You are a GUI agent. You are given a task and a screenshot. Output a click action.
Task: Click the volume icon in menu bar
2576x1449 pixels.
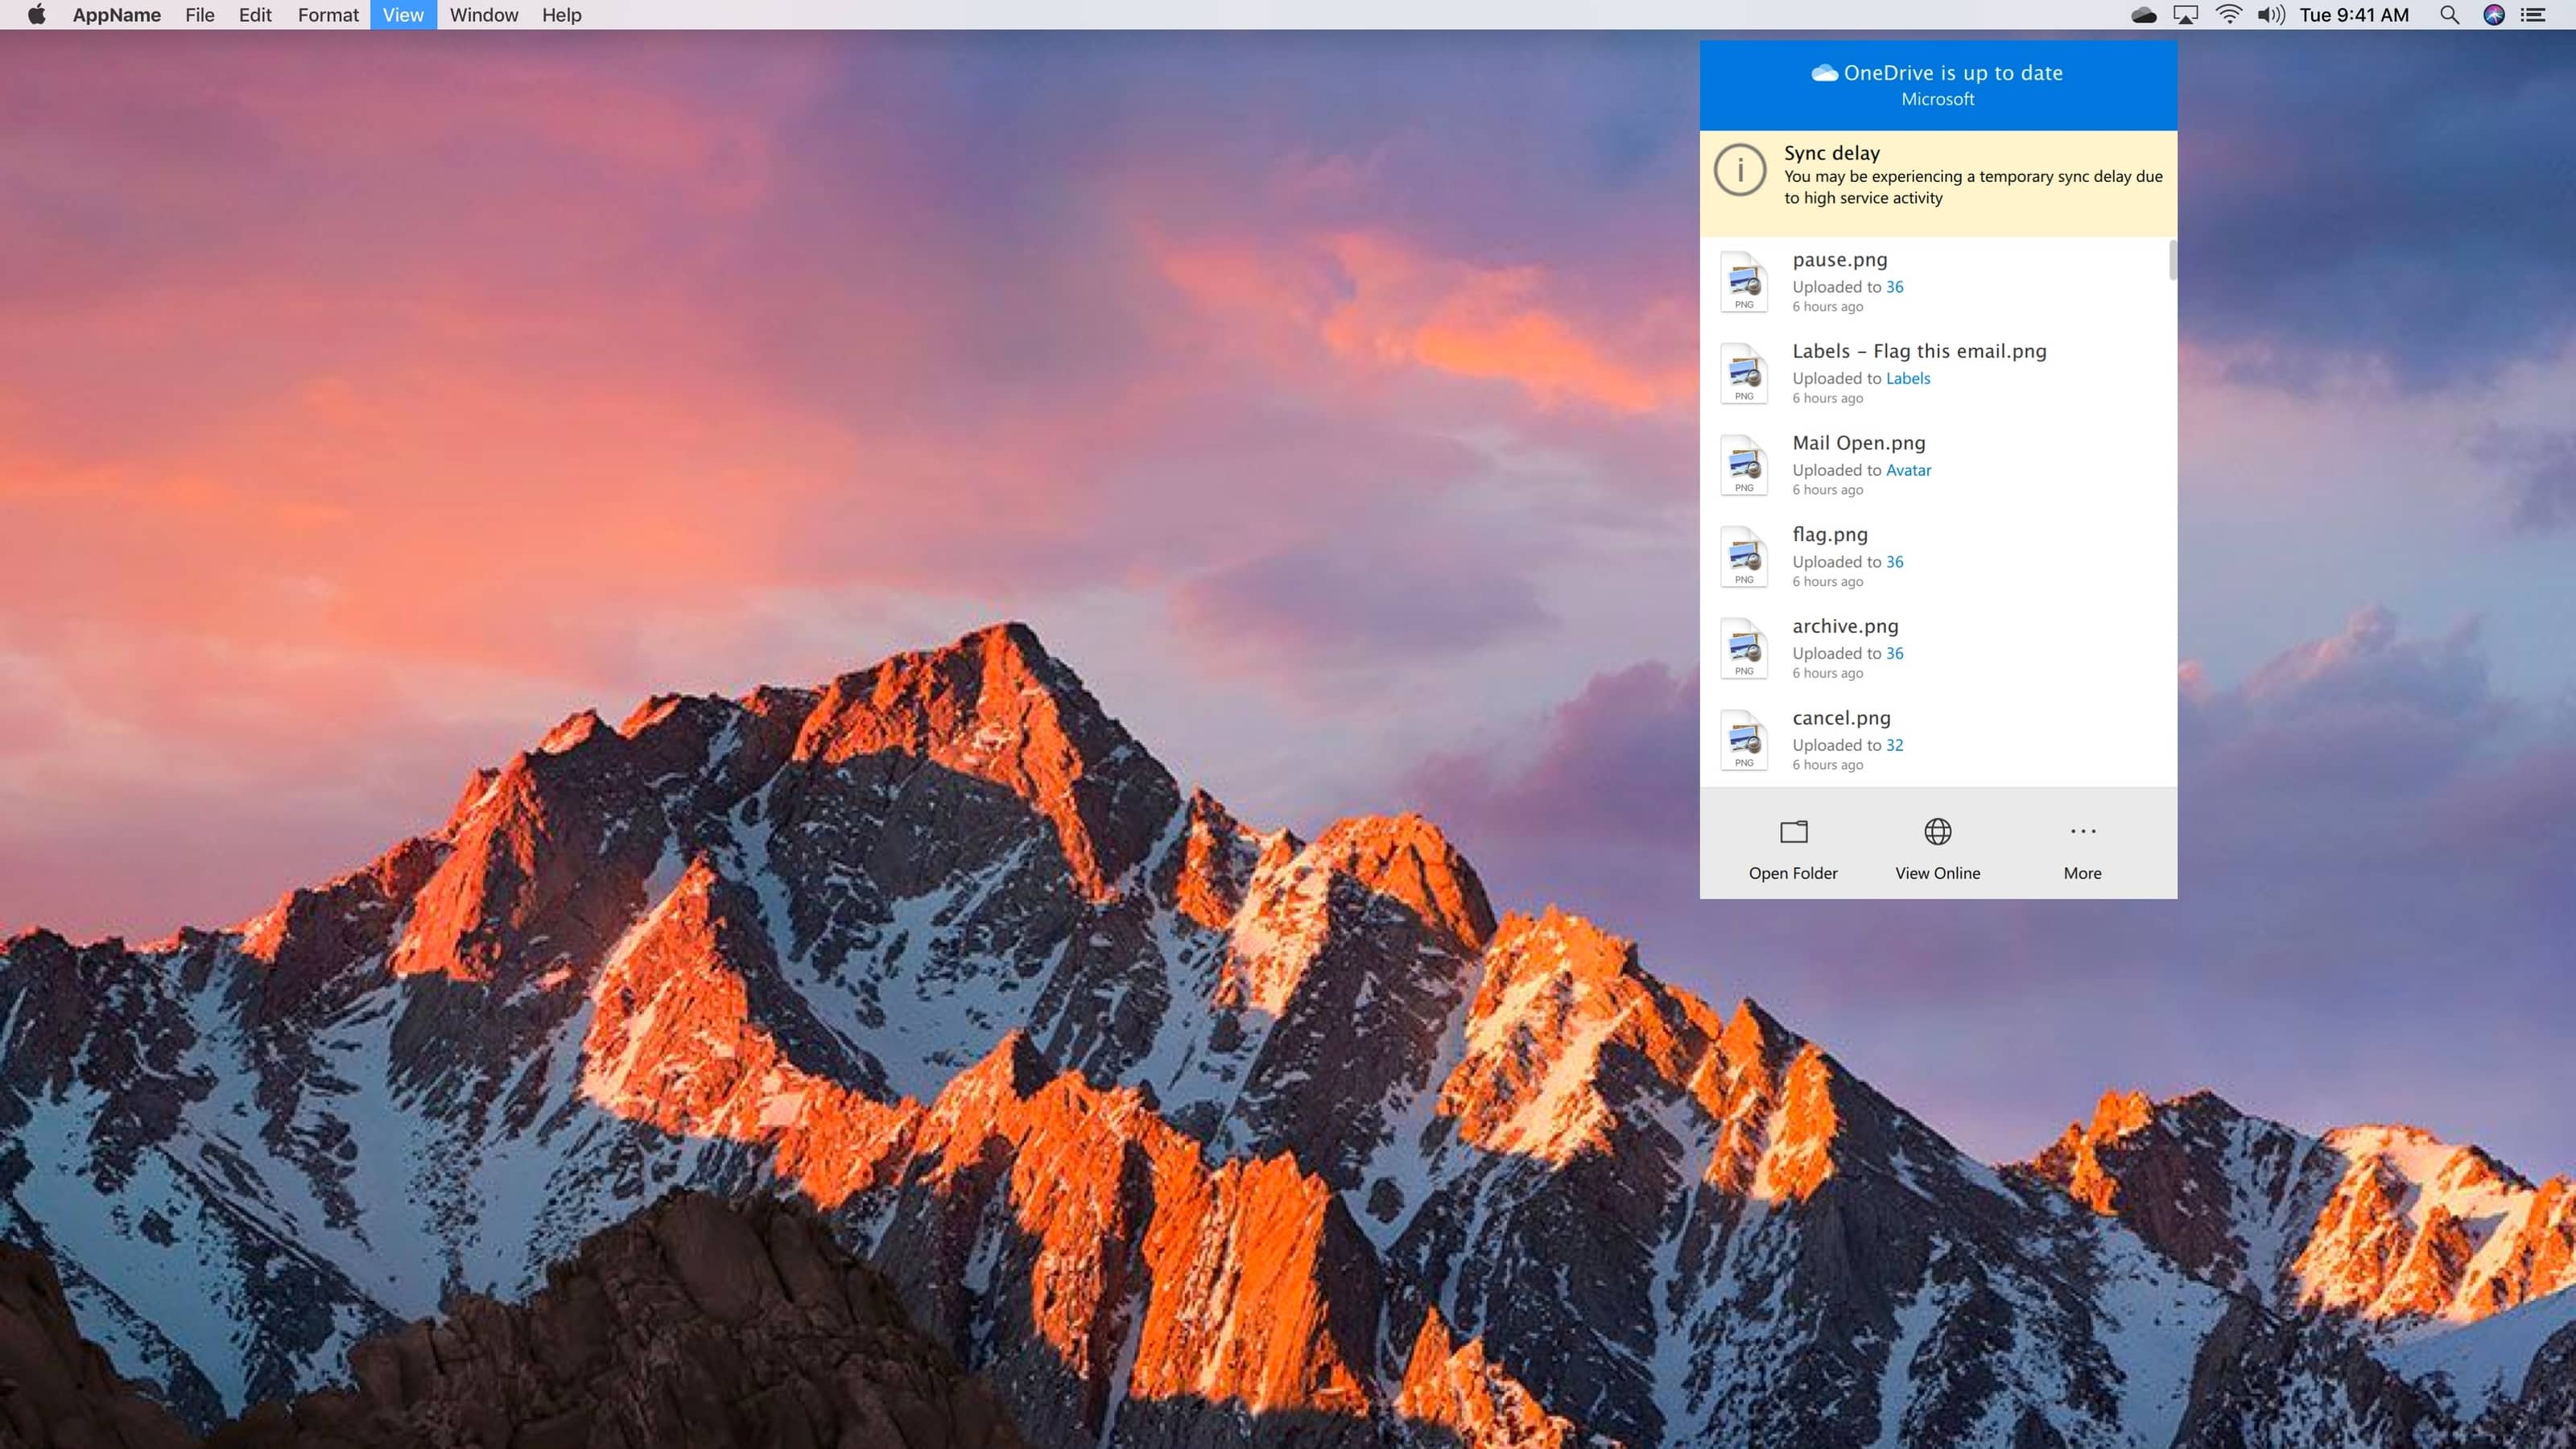[2270, 14]
